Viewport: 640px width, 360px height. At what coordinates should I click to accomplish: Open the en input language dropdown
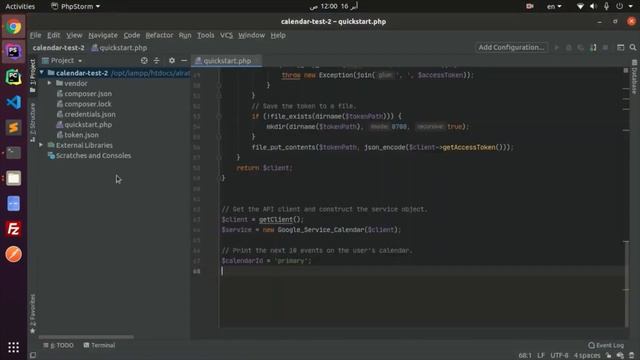click(x=554, y=6)
